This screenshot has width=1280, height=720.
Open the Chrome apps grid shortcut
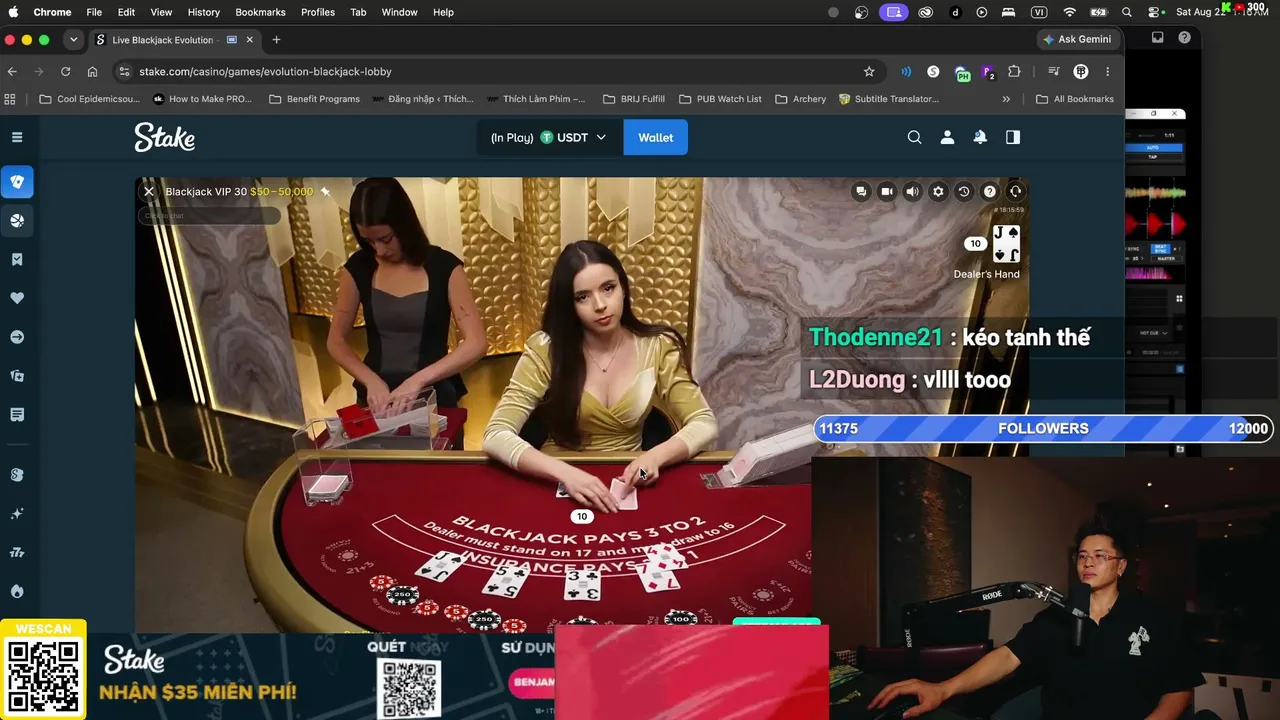click(11, 99)
